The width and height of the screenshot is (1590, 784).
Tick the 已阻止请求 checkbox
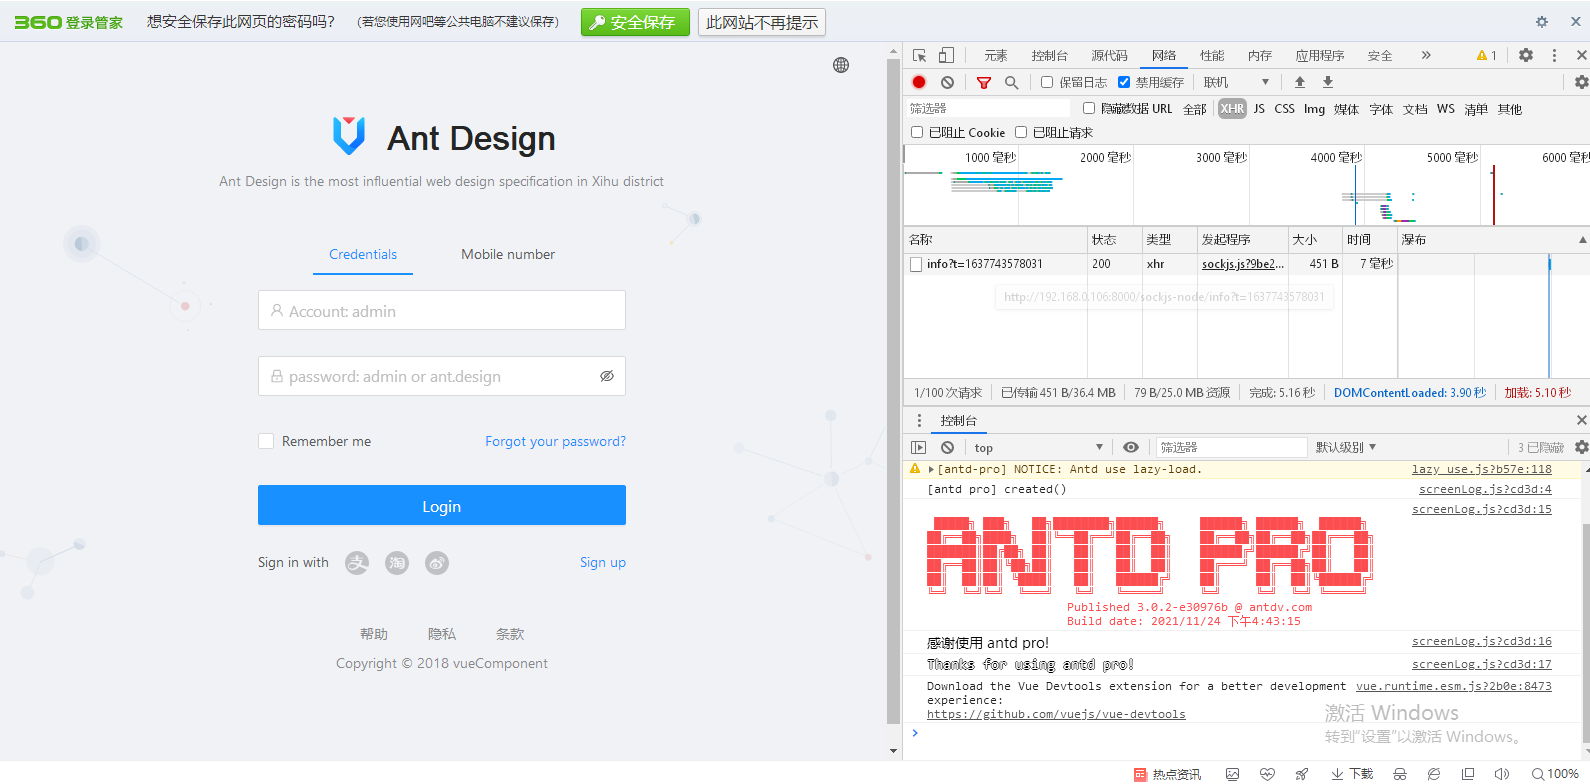tap(1021, 132)
